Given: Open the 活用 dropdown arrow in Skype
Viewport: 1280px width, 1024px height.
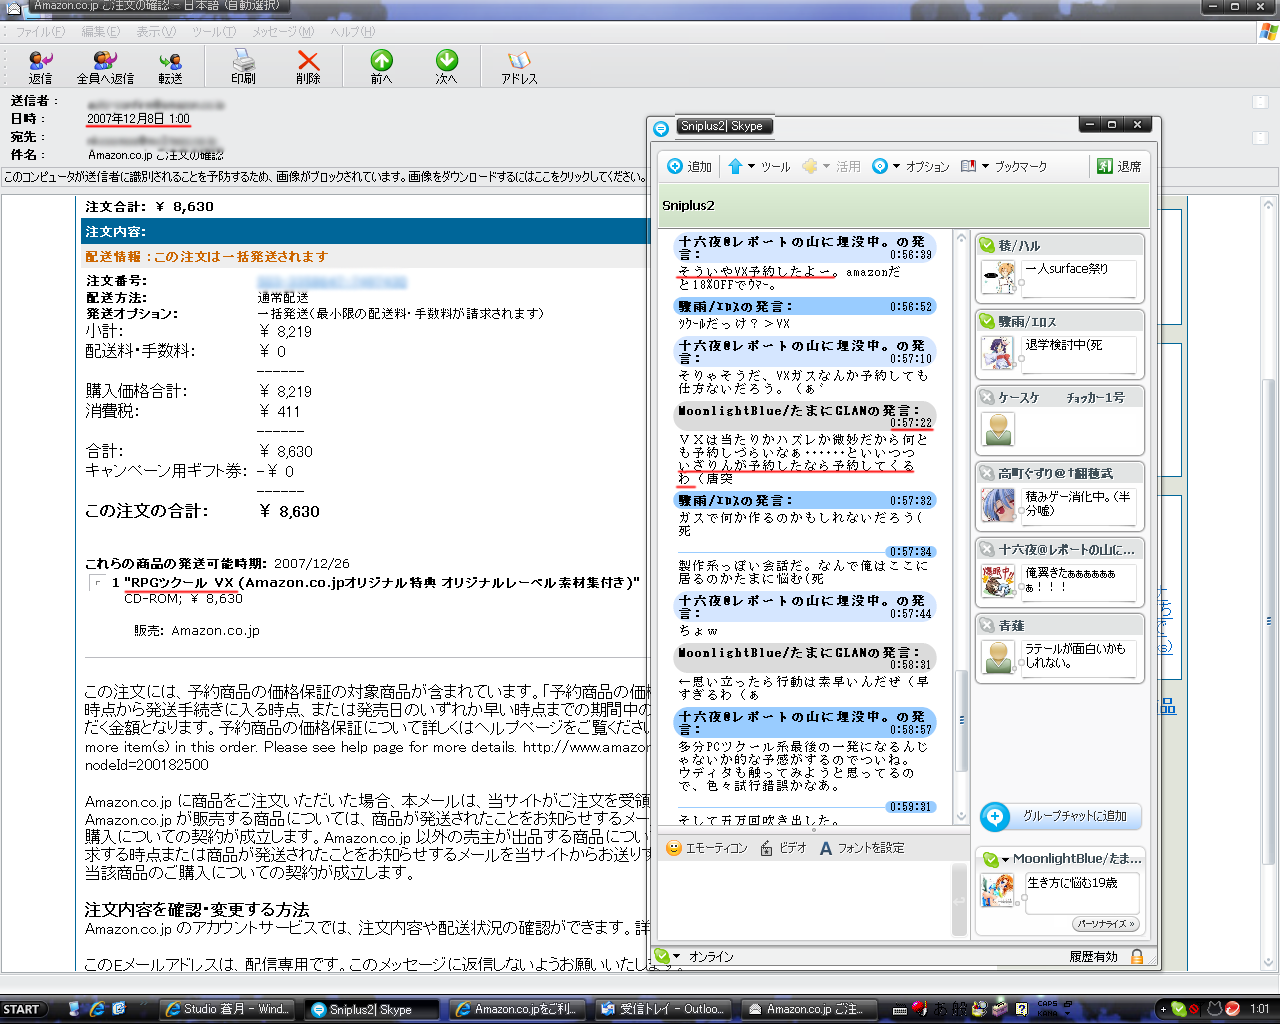Looking at the screenshot, I should [x=826, y=166].
